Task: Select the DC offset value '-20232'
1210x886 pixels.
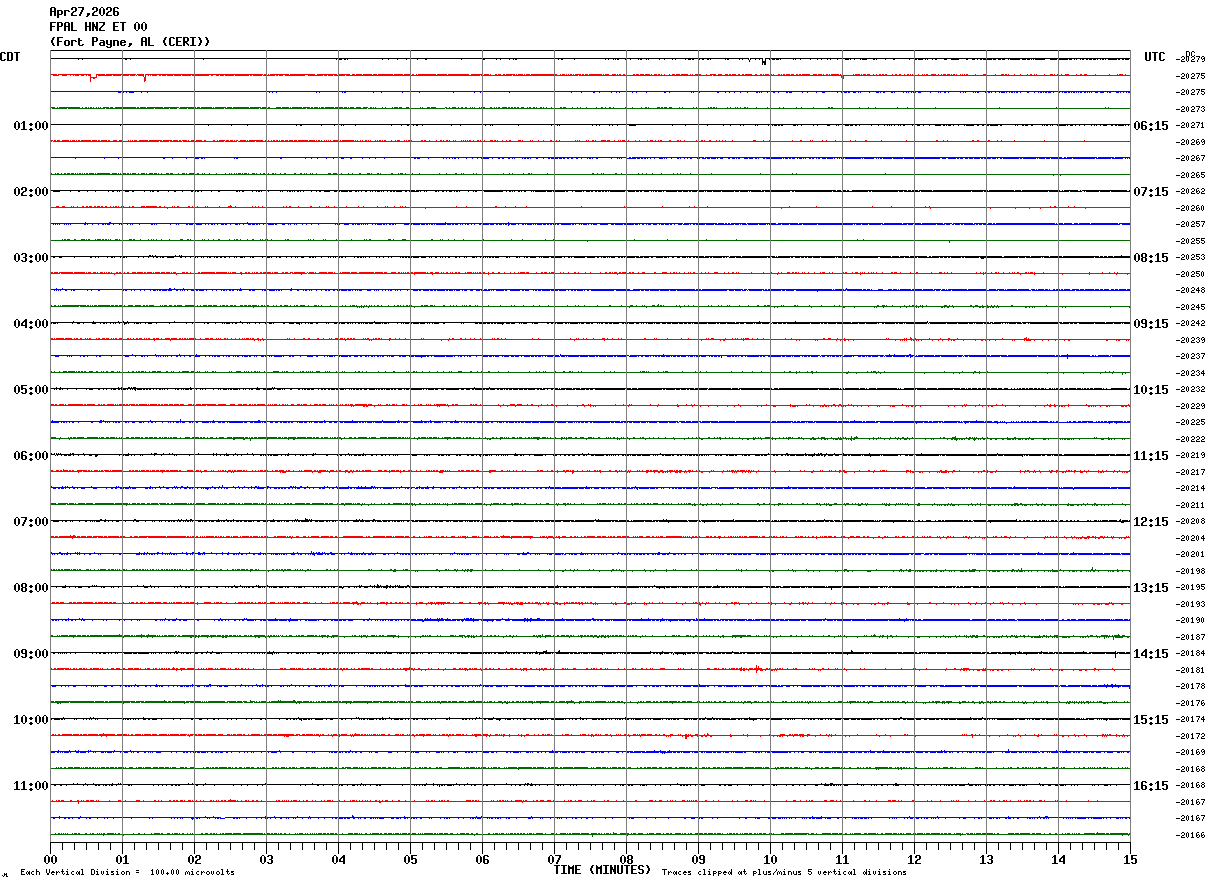Action: click(x=1190, y=389)
